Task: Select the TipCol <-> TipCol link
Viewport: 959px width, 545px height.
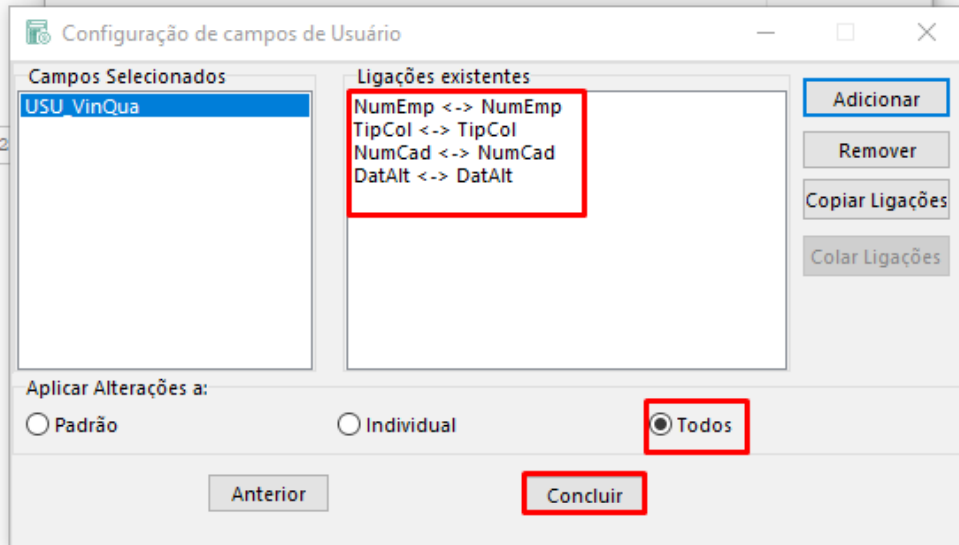Action: [x=434, y=130]
